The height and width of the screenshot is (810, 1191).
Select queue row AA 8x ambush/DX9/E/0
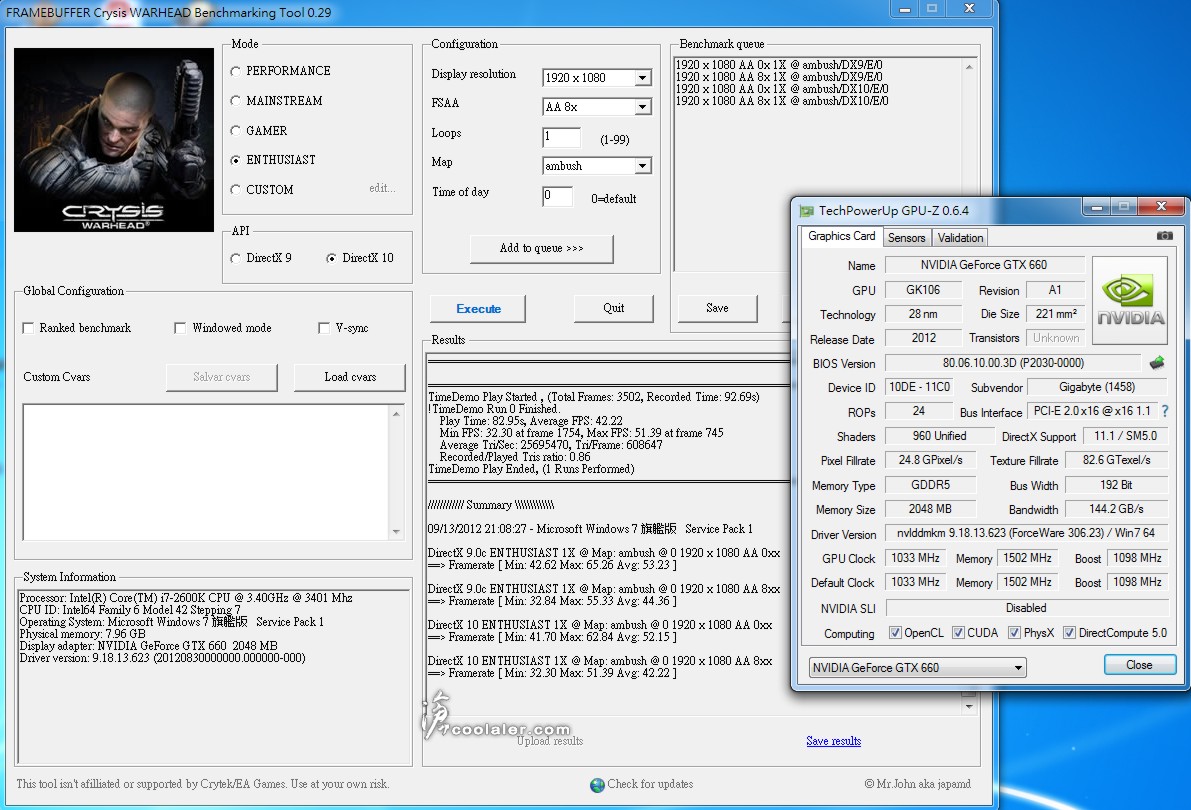pyautogui.click(x=779, y=77)
